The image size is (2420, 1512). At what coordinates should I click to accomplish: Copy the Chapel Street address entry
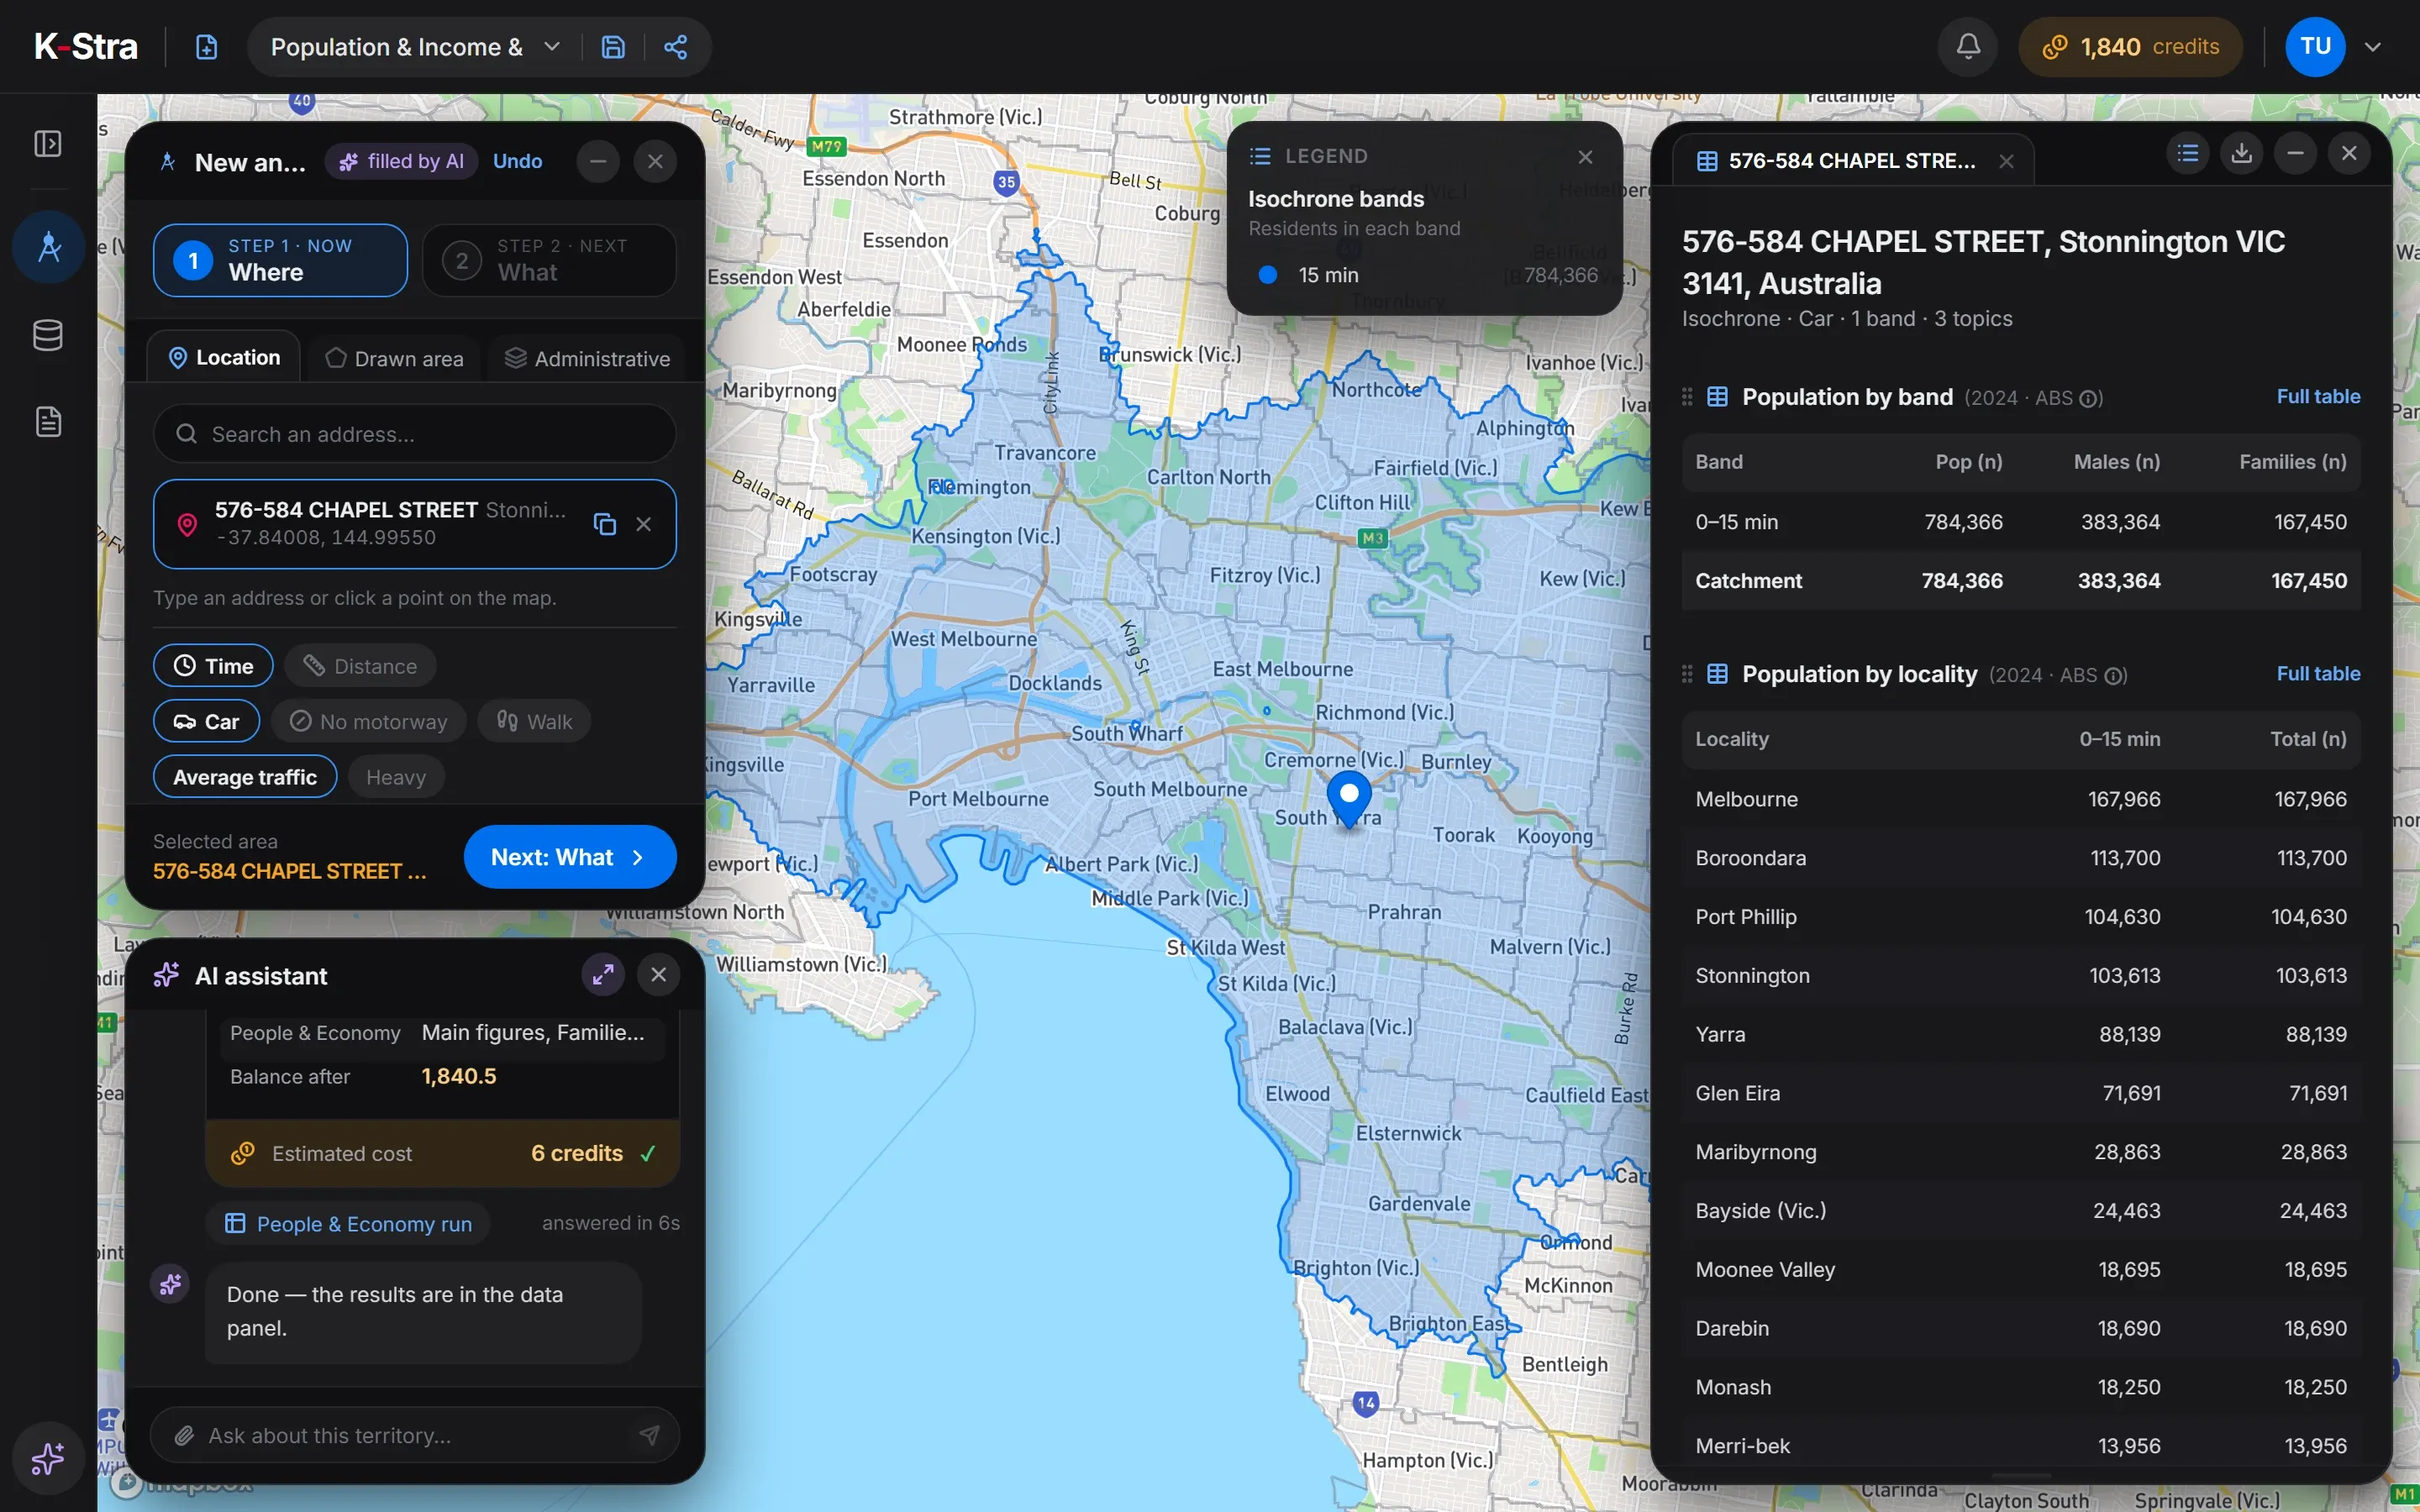[x=604, y=524]
